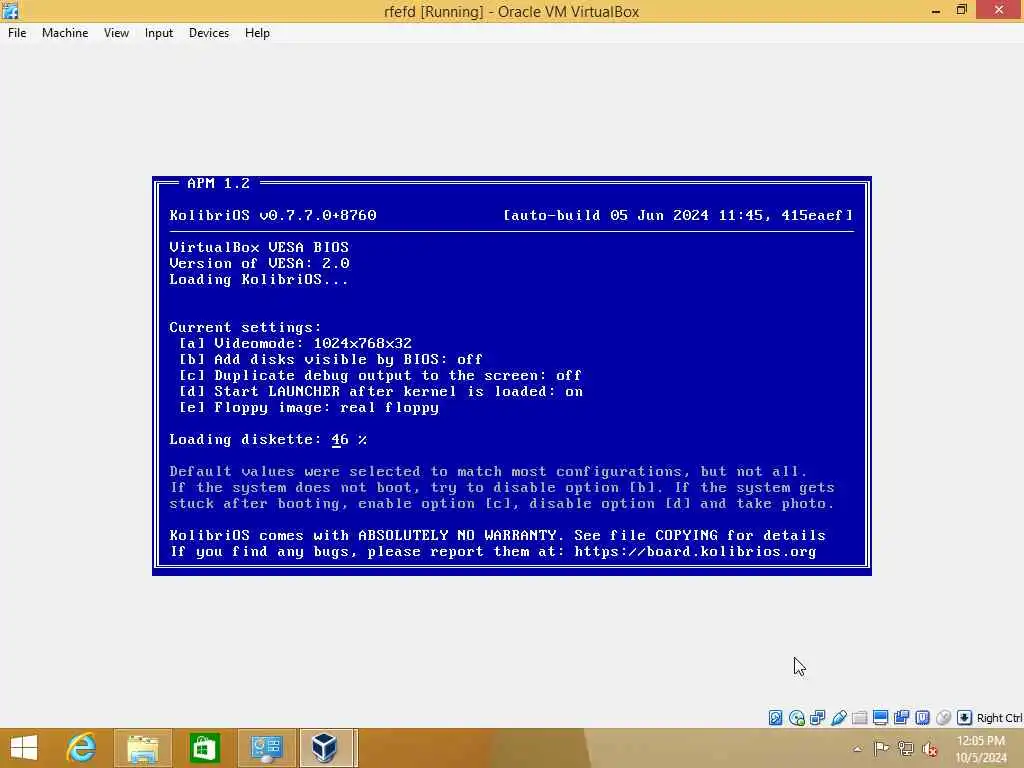The width and height of the screenshot is (1024, 768).
Task: Click the 'VirtualBox VESA BIOS' line
Action: [x=259, y=248]
